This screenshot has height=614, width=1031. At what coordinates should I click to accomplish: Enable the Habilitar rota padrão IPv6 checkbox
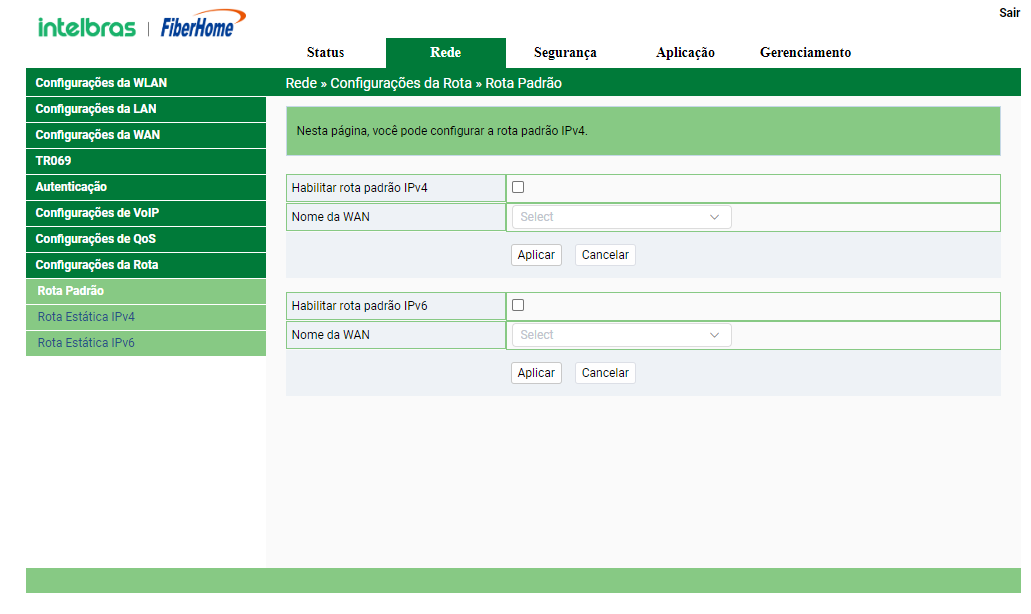[x=518, y=305]
